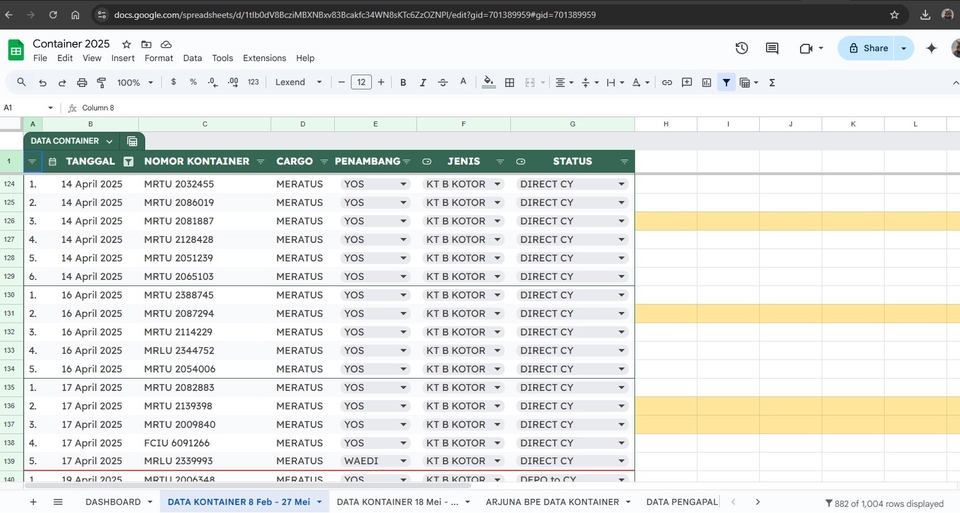Open Lexend font dropdown
This screenshot has width=960, height=513.
(x=298, y=82)
